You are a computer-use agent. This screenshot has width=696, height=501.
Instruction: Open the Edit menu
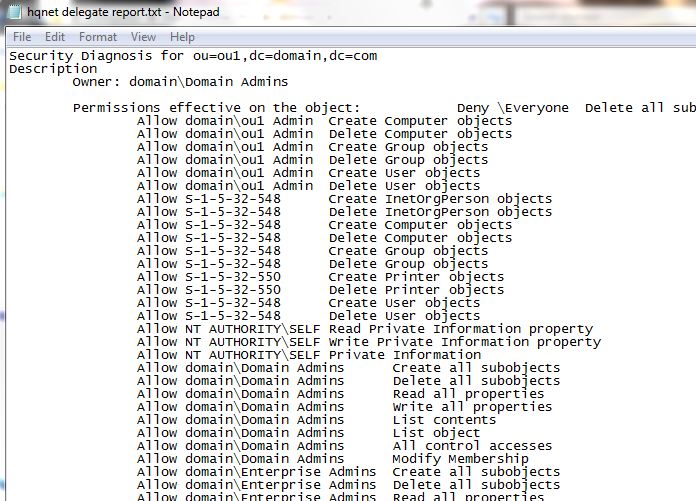[x=55, y=37]
